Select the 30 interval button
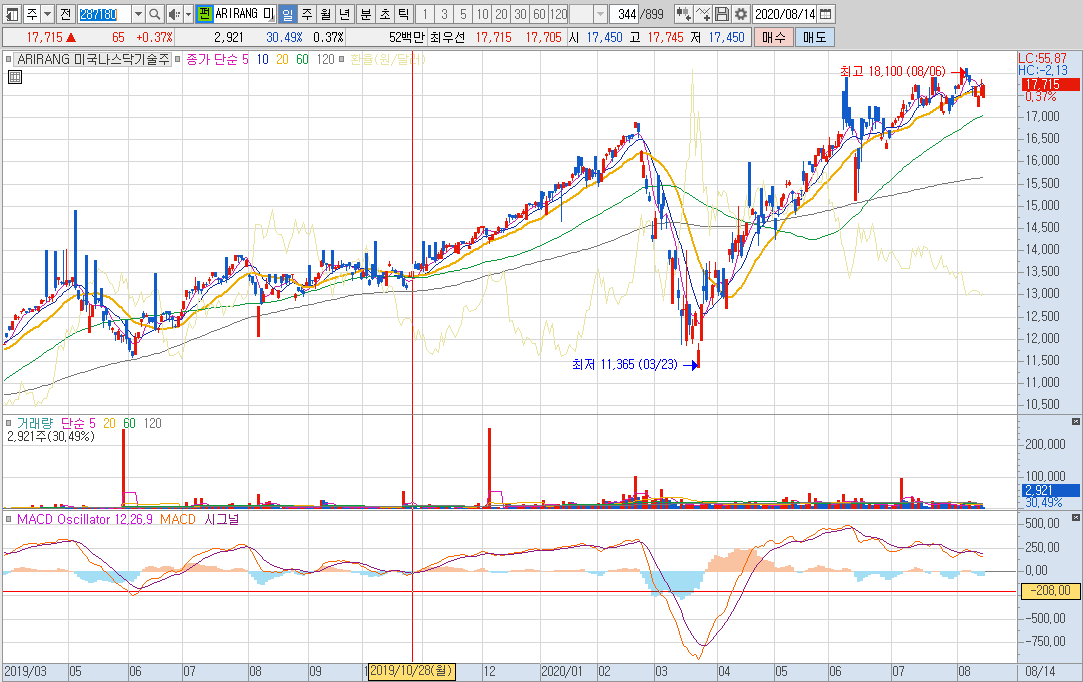The width and height of the screenshot is (1083, 682). (x=521, y=14)
